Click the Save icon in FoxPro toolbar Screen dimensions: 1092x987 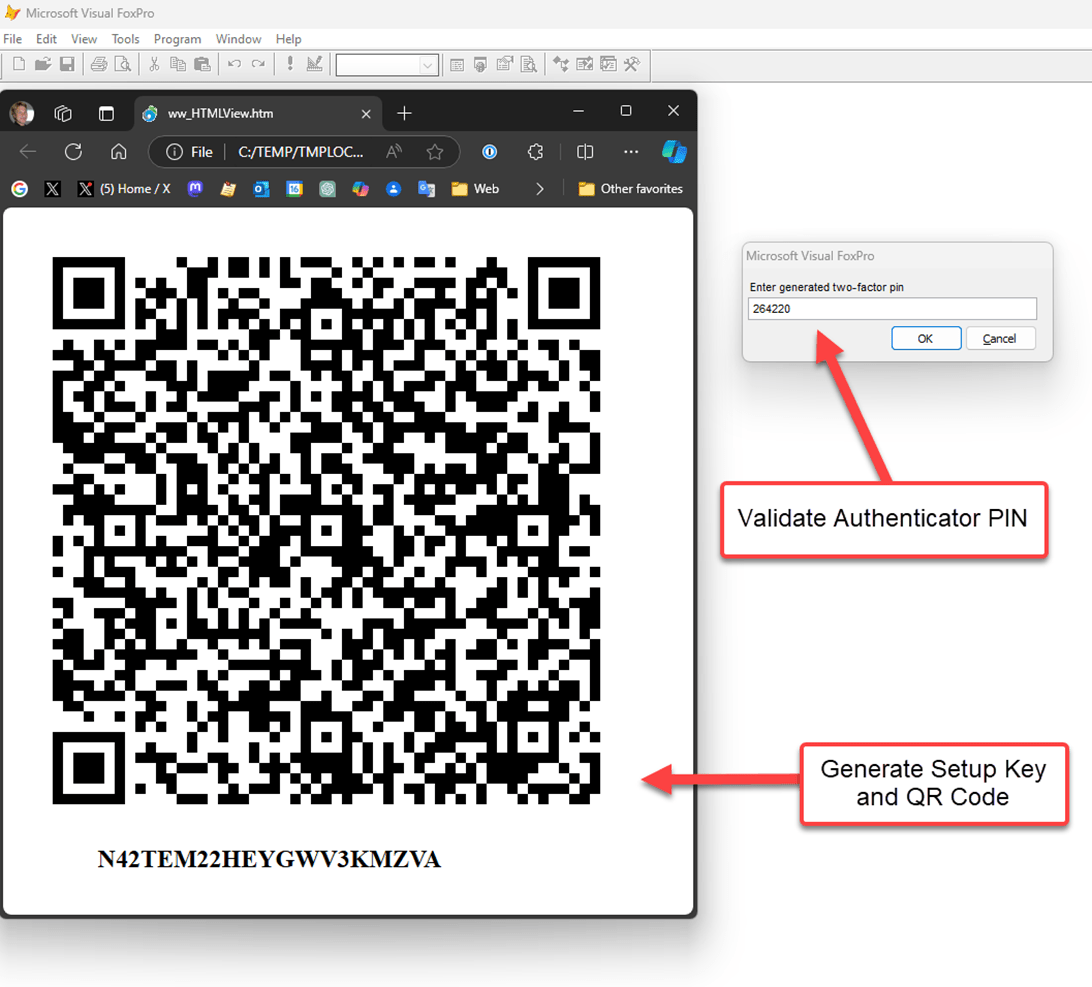(67, 65)
